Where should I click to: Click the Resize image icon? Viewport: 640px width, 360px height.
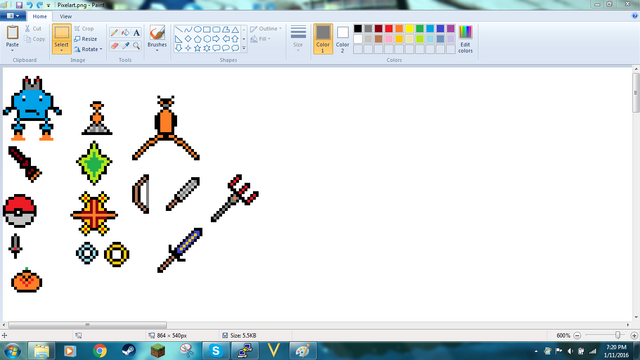(x=77, y=39)
